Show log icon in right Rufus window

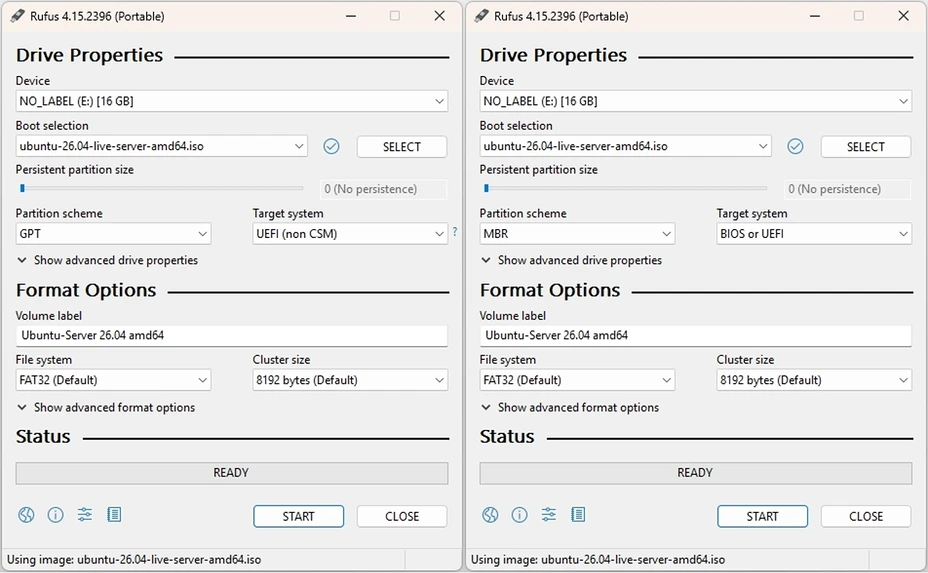pos(578,514)
